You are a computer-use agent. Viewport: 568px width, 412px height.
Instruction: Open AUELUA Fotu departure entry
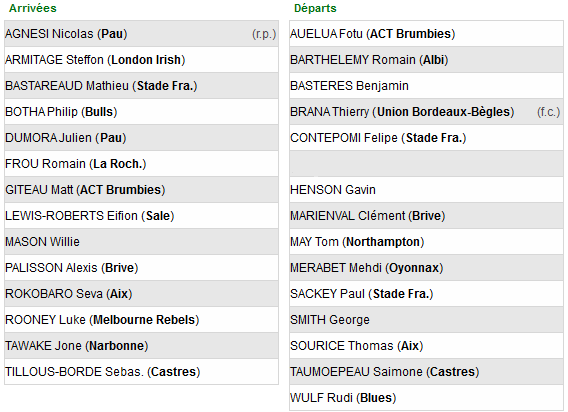point(426,34)
